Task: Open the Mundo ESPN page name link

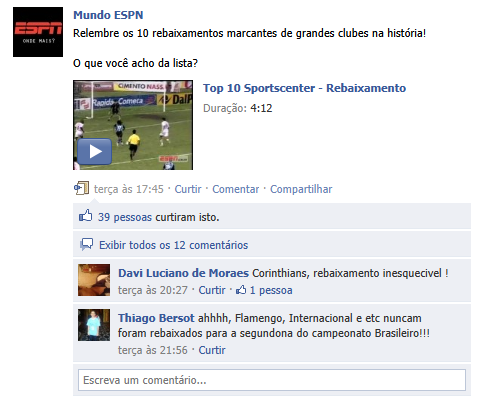Action: [x=108, y=15]
